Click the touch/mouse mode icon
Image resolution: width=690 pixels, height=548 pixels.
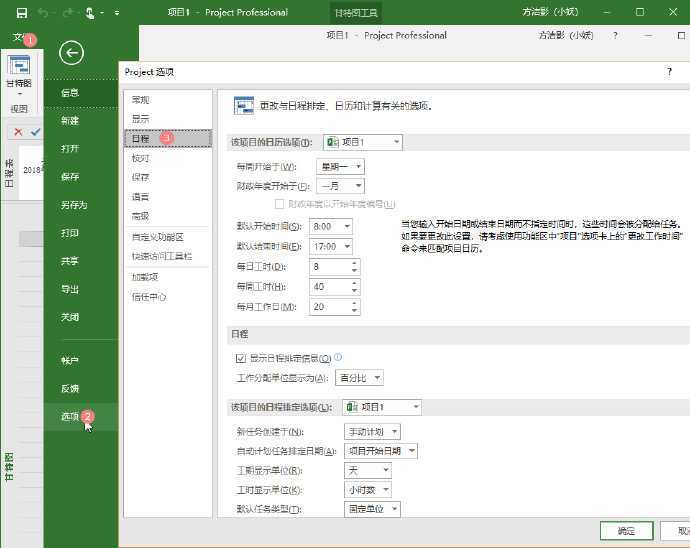point(90,13)
